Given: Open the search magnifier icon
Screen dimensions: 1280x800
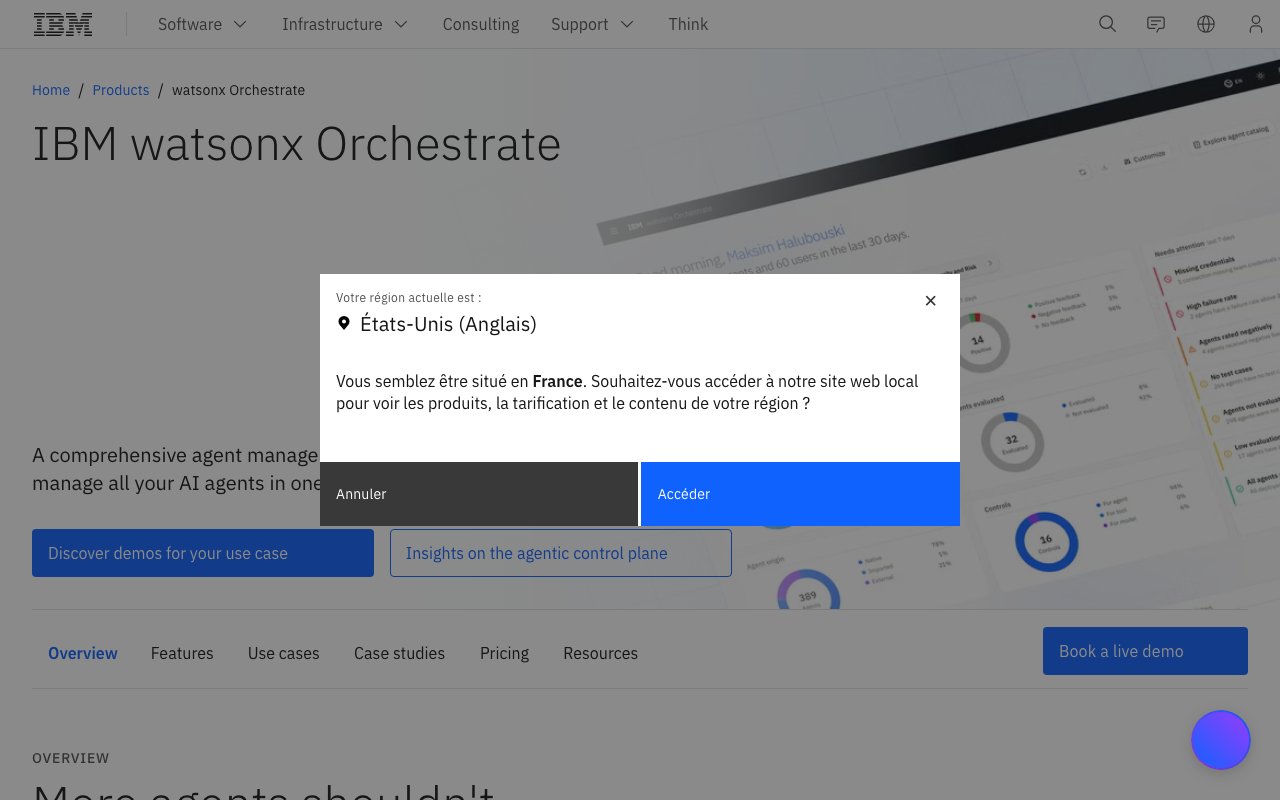Looking at the screenshot, I should point(1107,24).
